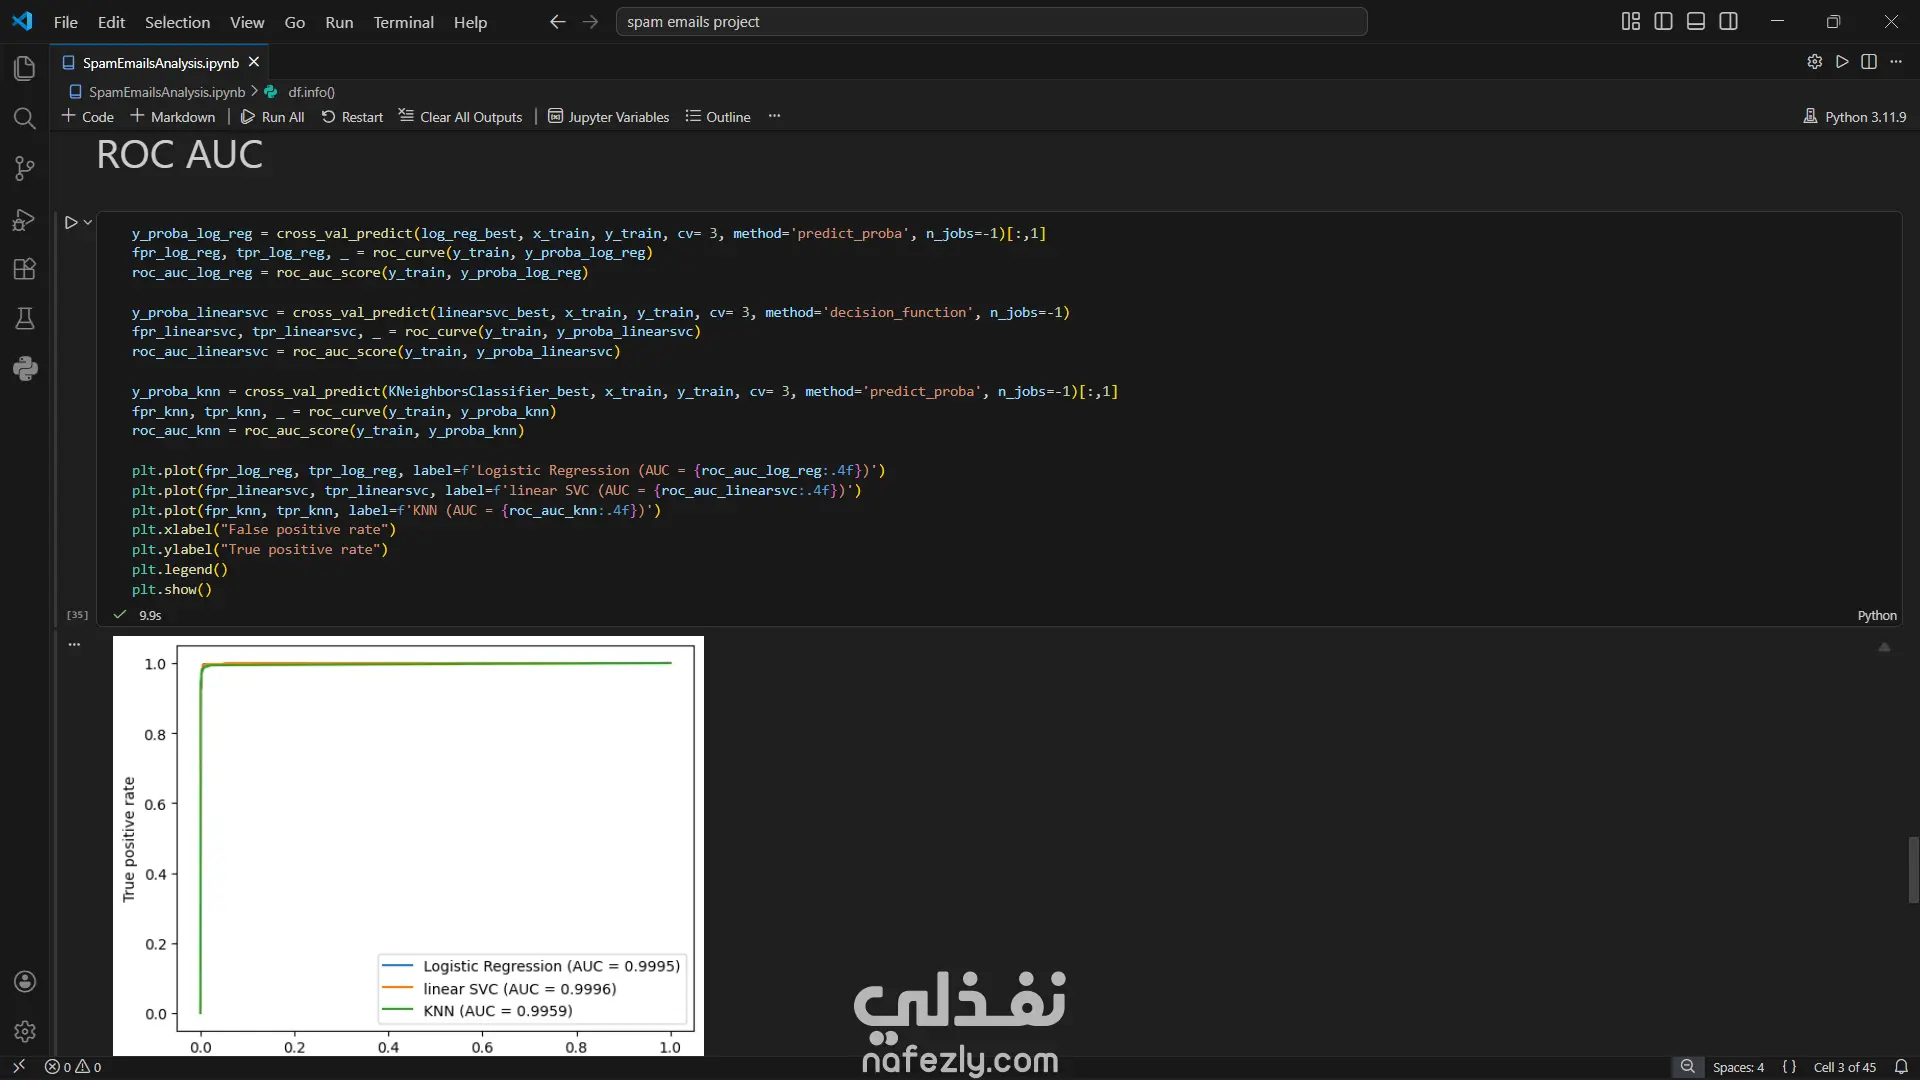
Task: Open the Customize Layout icon
Action: click(x=1631, y=21)
